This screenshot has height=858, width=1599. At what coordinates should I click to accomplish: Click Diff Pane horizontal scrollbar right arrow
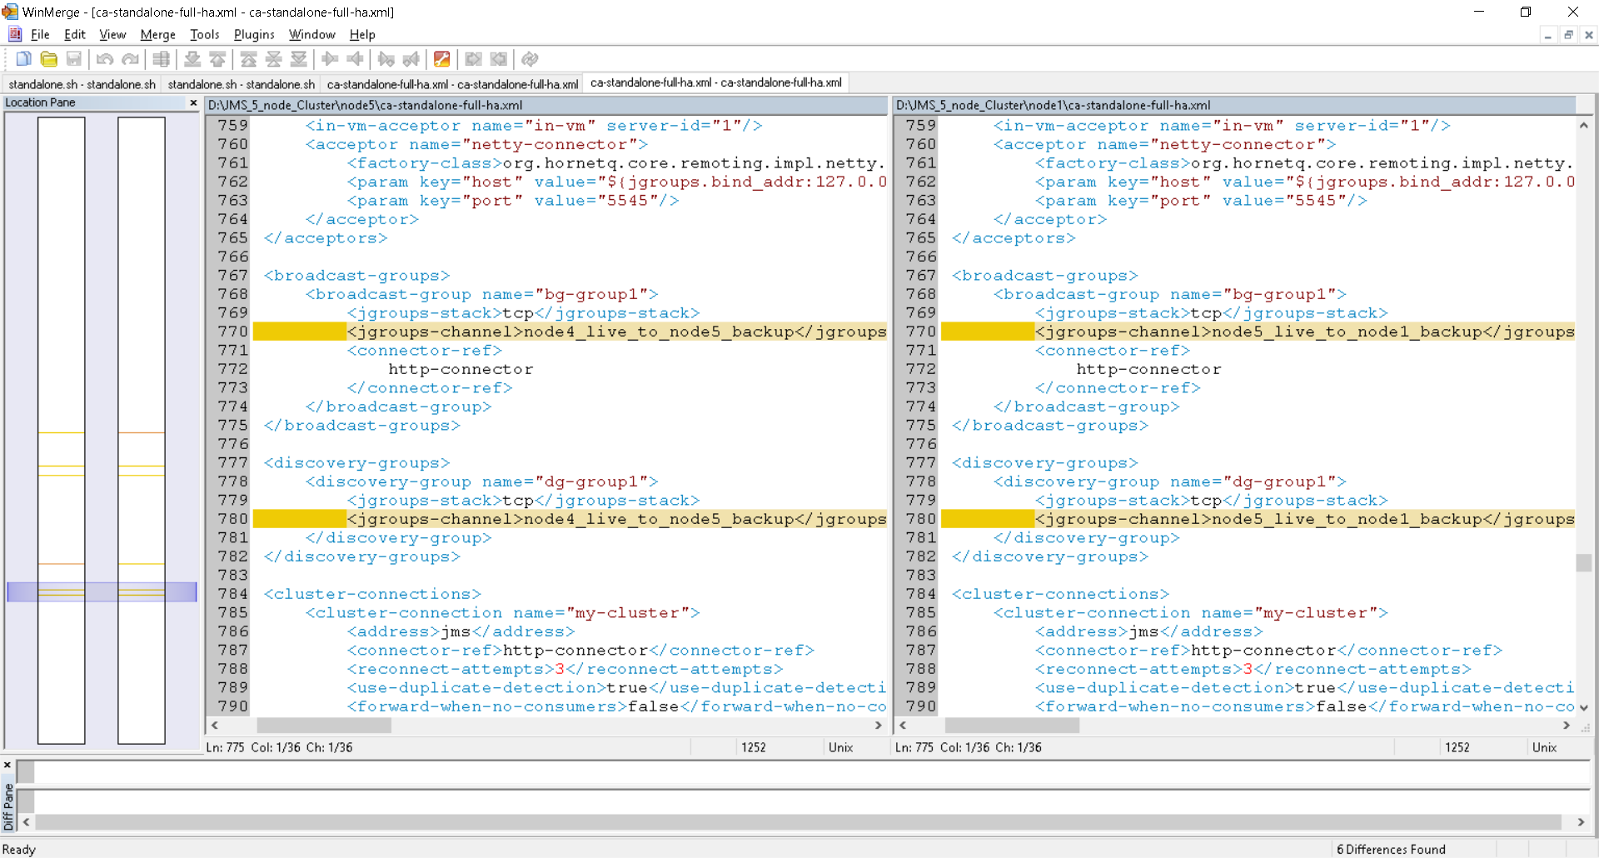point(1581,822)
